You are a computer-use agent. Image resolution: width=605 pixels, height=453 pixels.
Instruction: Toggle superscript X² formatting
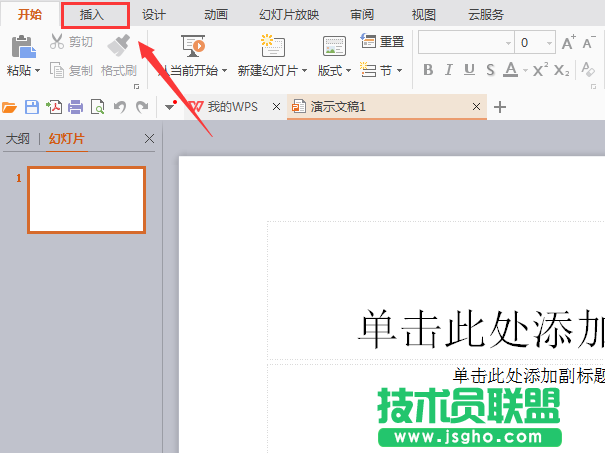[x=540, y=70]
